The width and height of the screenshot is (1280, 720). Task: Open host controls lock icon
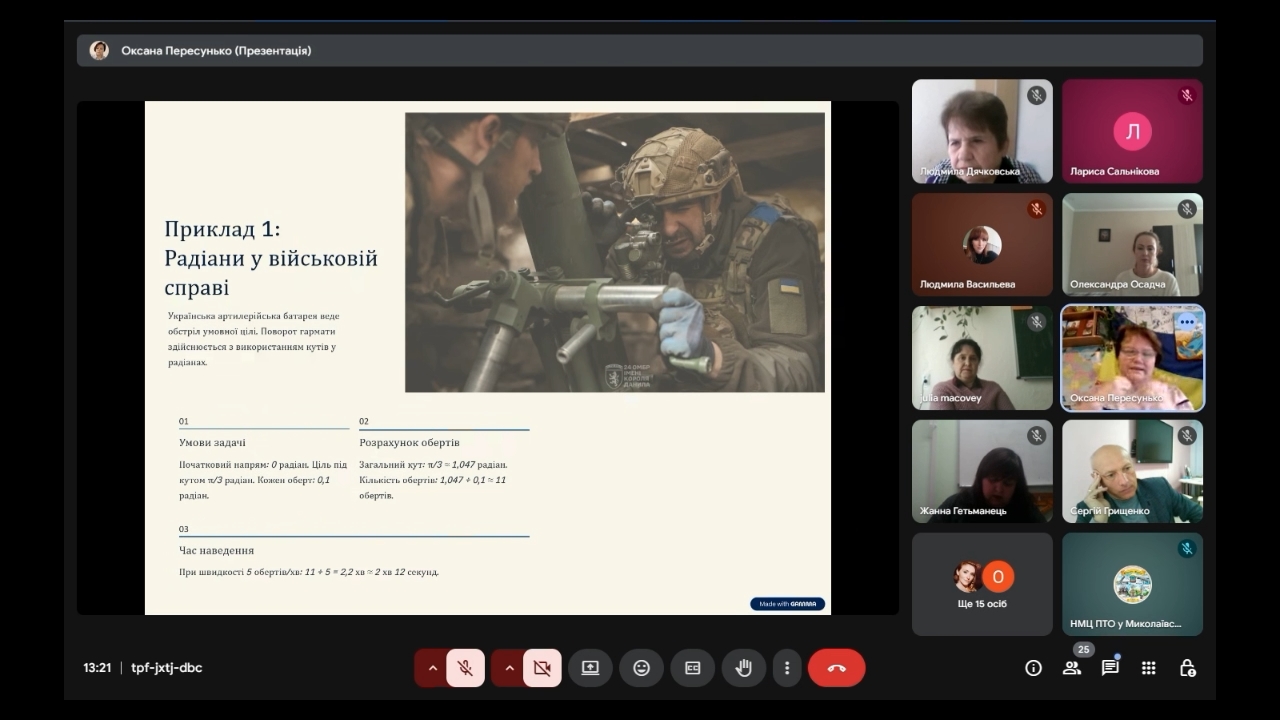1187,668
